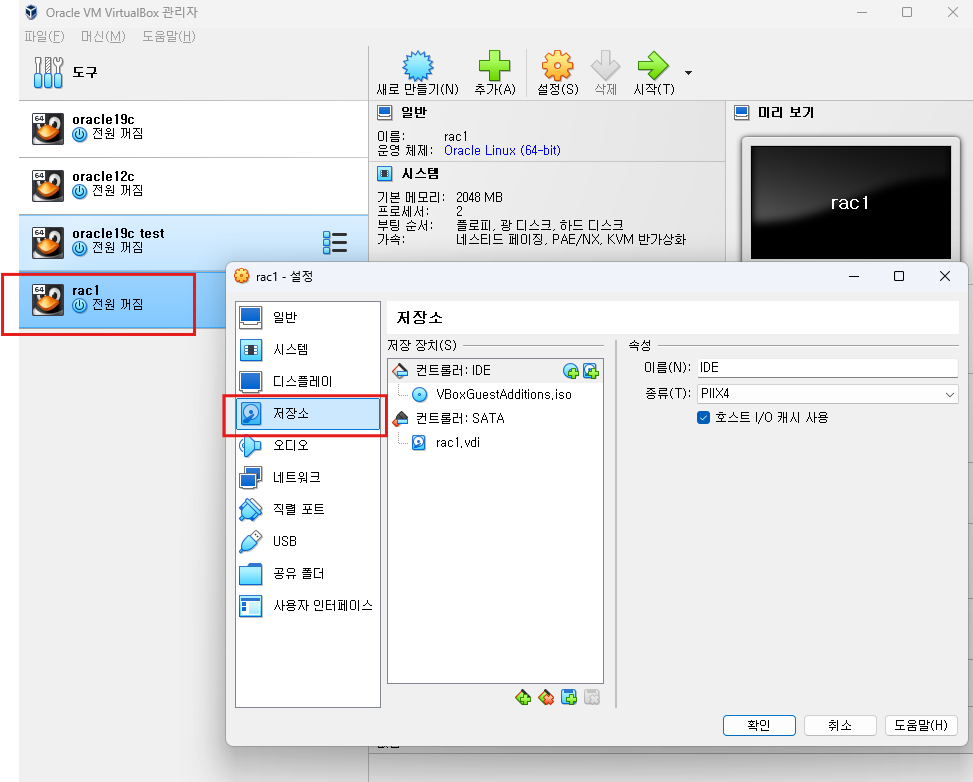Open the Machine (머신) menu
973x782 pixels.
[x=103, y=37]
